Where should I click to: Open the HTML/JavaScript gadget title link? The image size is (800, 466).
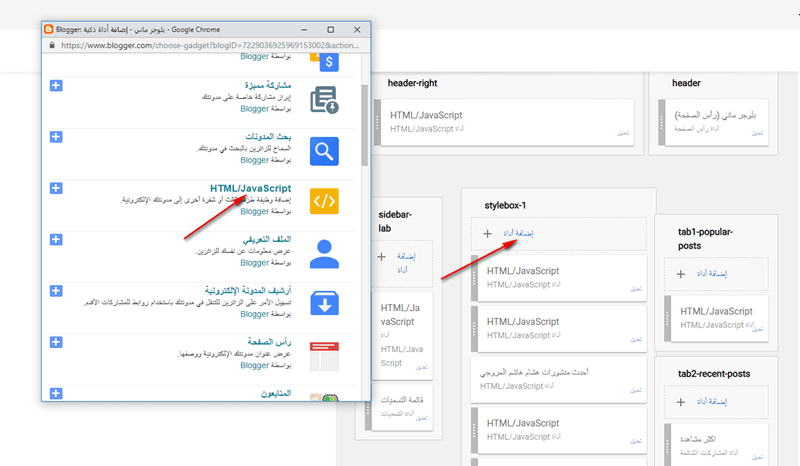250,187
